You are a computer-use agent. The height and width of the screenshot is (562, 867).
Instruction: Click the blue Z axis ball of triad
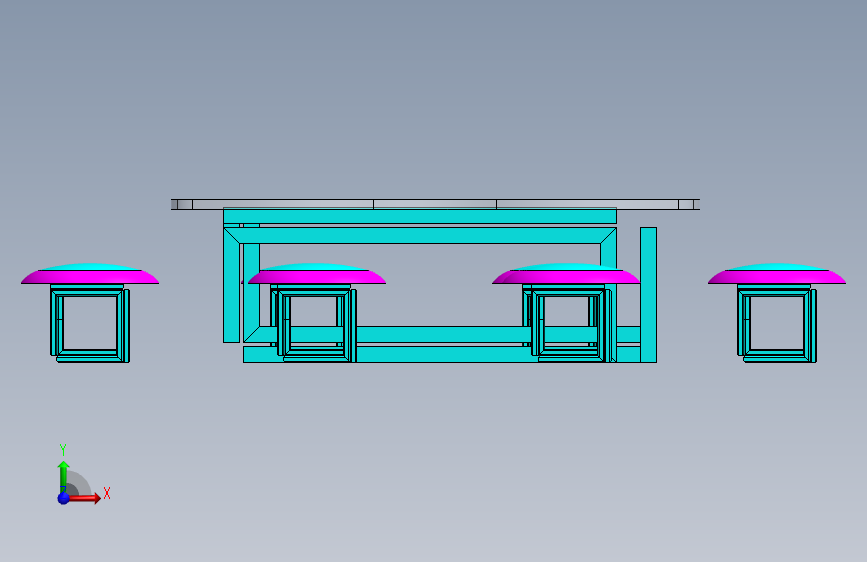pos(64,498)
